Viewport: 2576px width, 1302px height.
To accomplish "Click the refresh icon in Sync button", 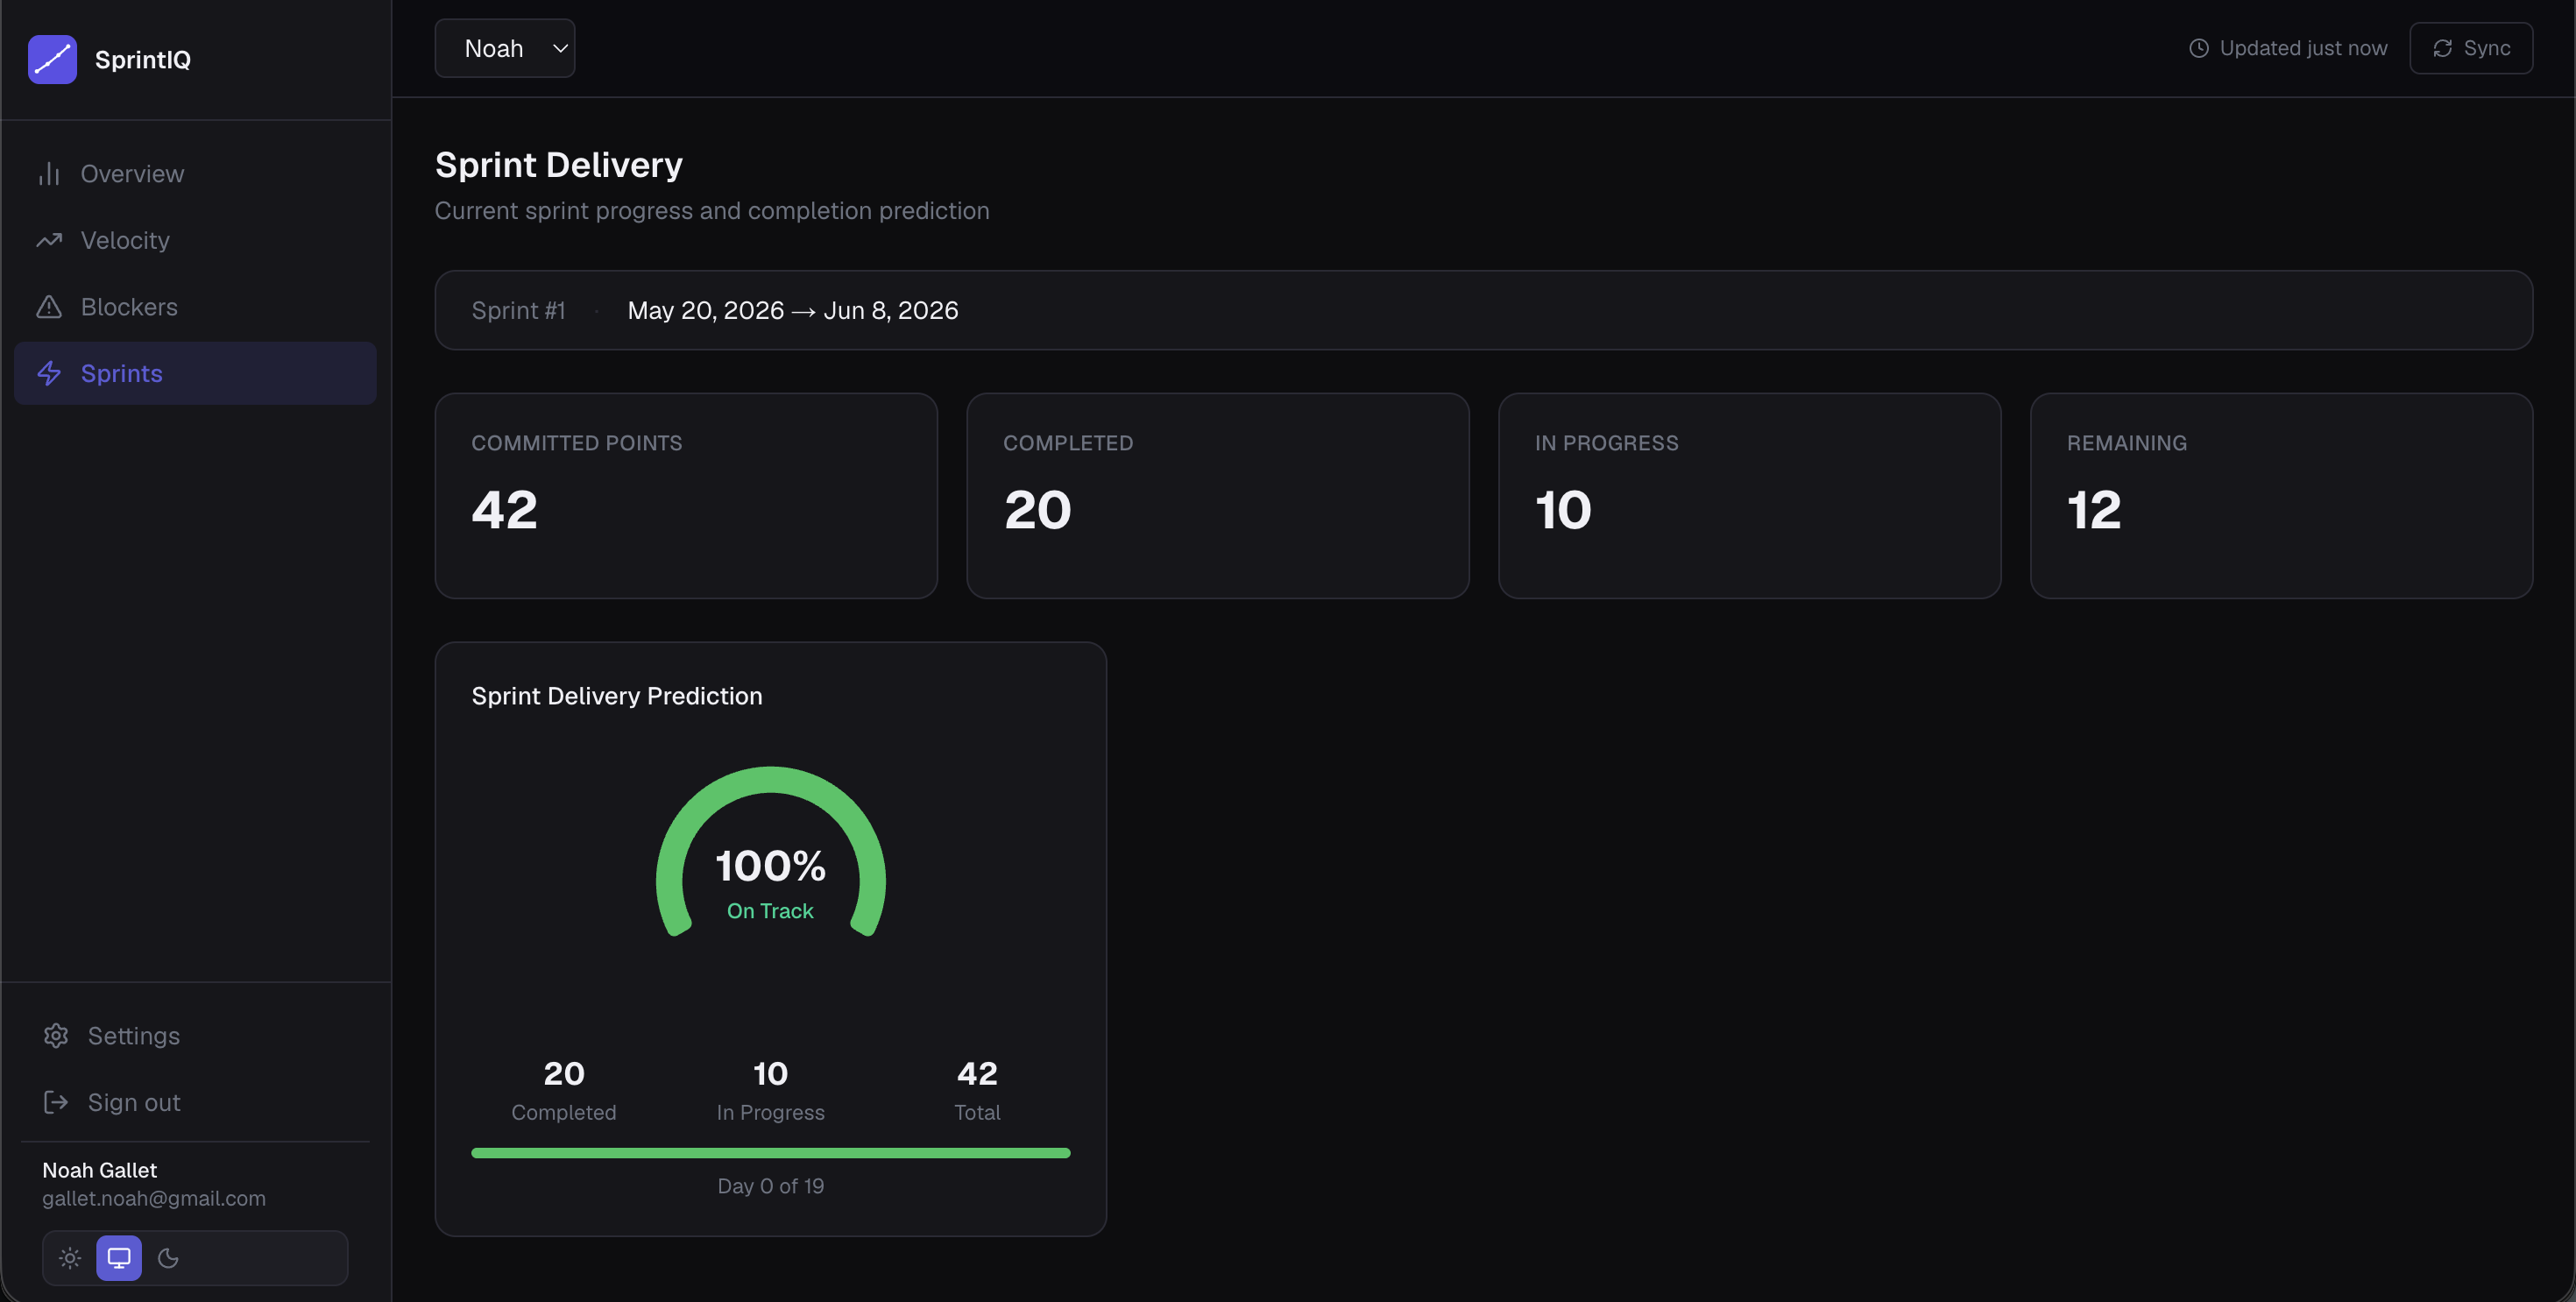I will click(2443, 48).
